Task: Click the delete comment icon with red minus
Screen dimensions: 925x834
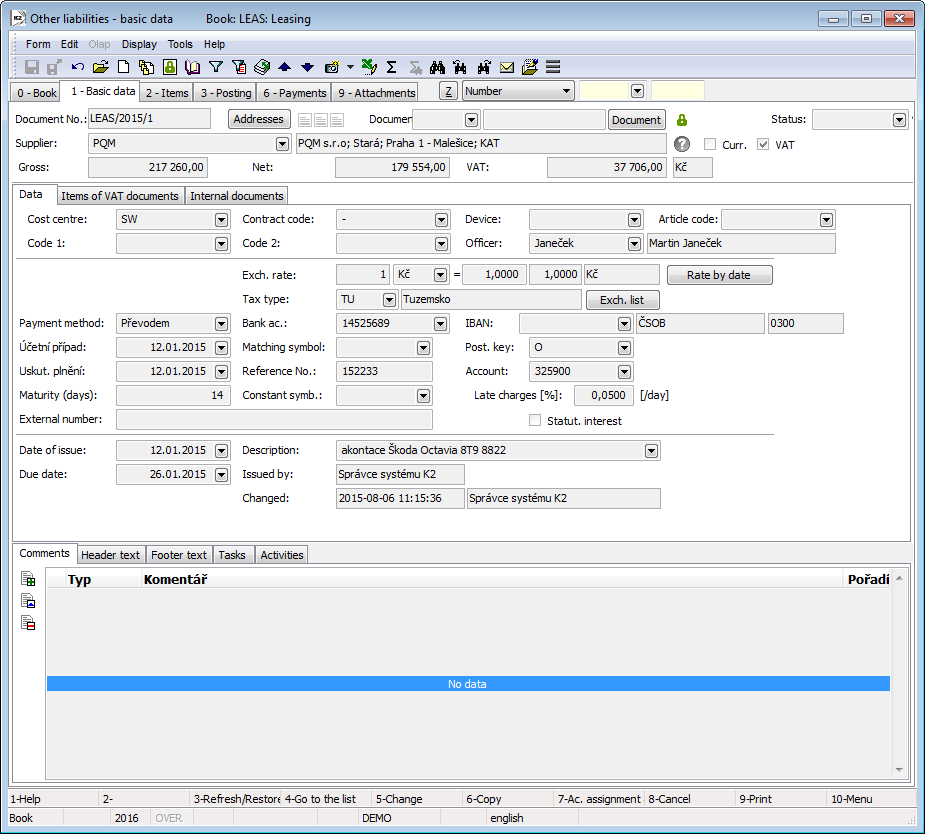Action: (x=29, y=623)
